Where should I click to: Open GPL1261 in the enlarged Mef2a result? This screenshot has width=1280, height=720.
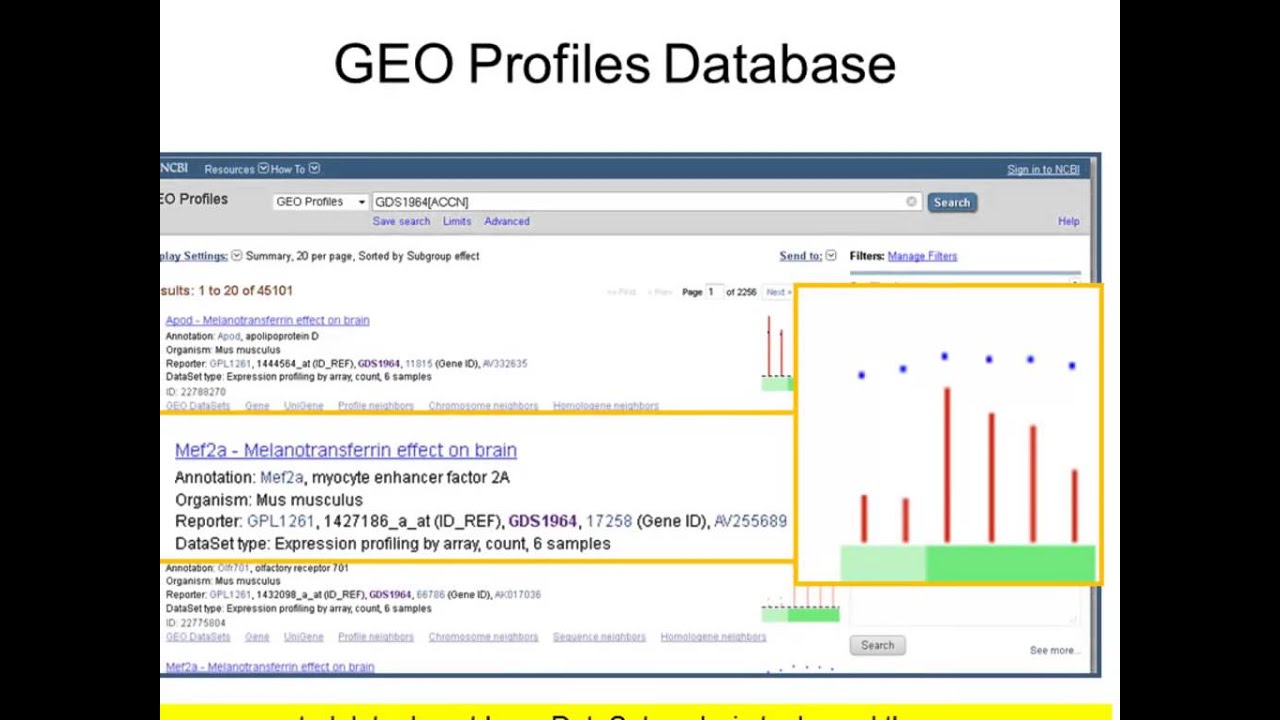[x=280, y=521]
